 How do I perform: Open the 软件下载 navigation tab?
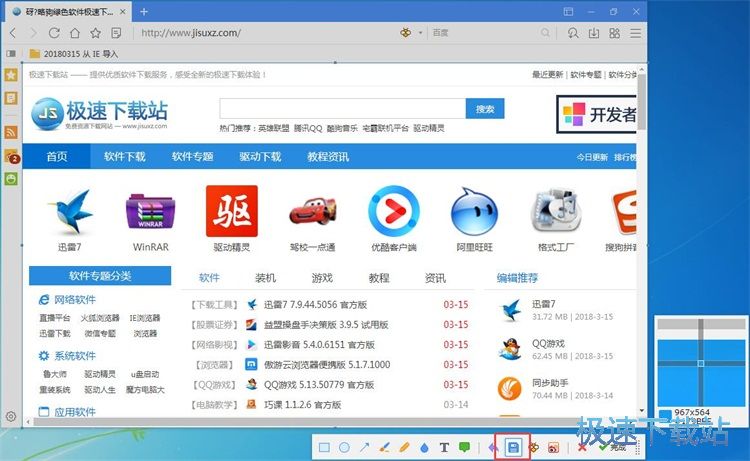point(124,156)
